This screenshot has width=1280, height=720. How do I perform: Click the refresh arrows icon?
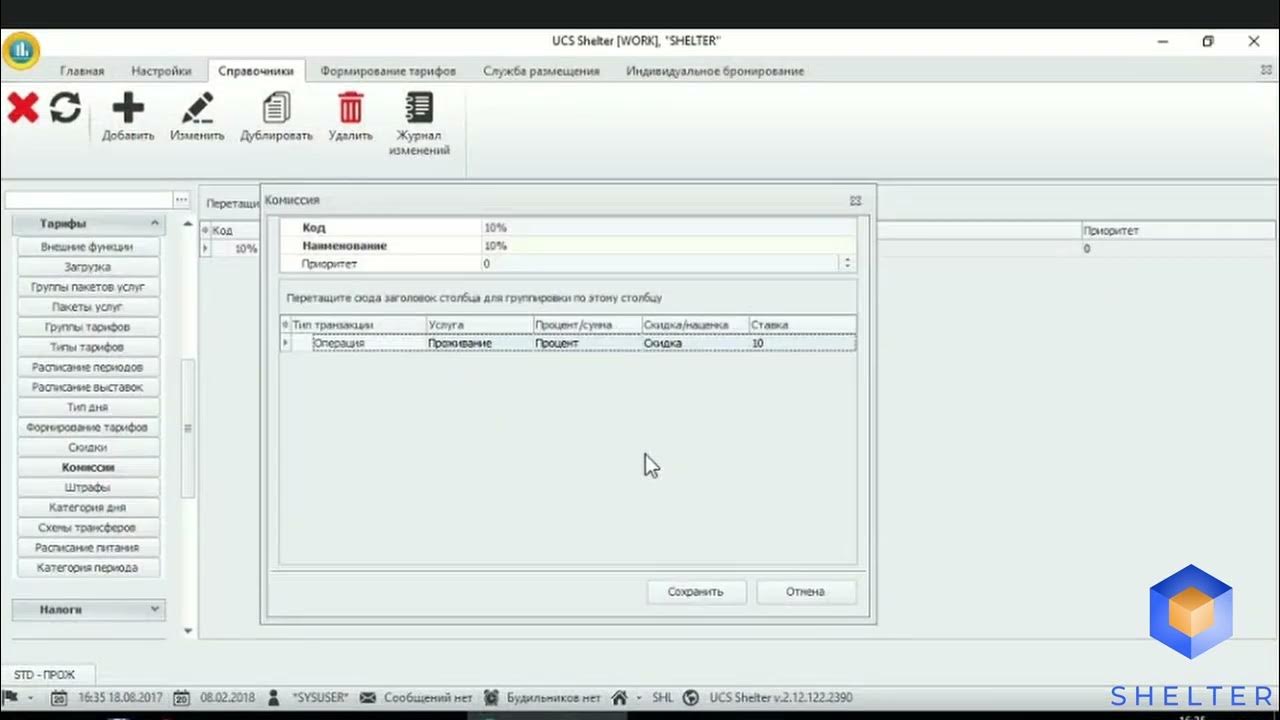tap(65, 107)
